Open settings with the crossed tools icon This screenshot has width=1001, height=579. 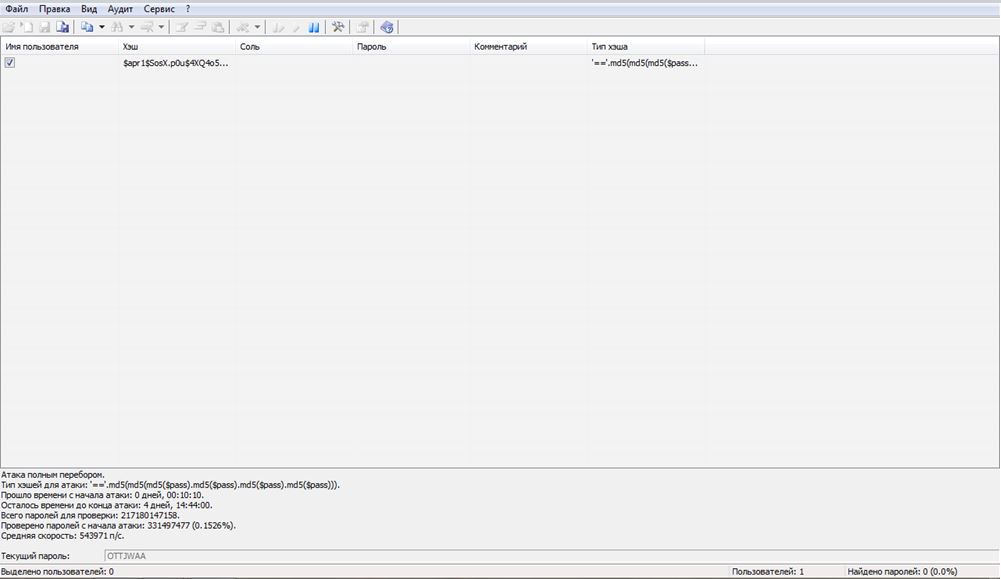338,27
